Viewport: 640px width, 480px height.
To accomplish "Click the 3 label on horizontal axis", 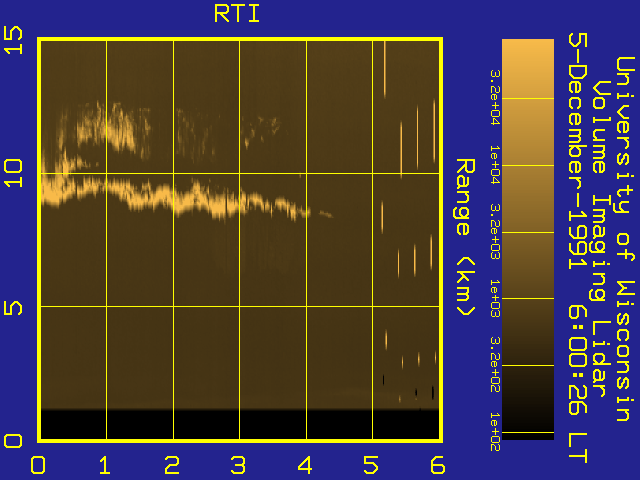I will click(x=238, y=465).
